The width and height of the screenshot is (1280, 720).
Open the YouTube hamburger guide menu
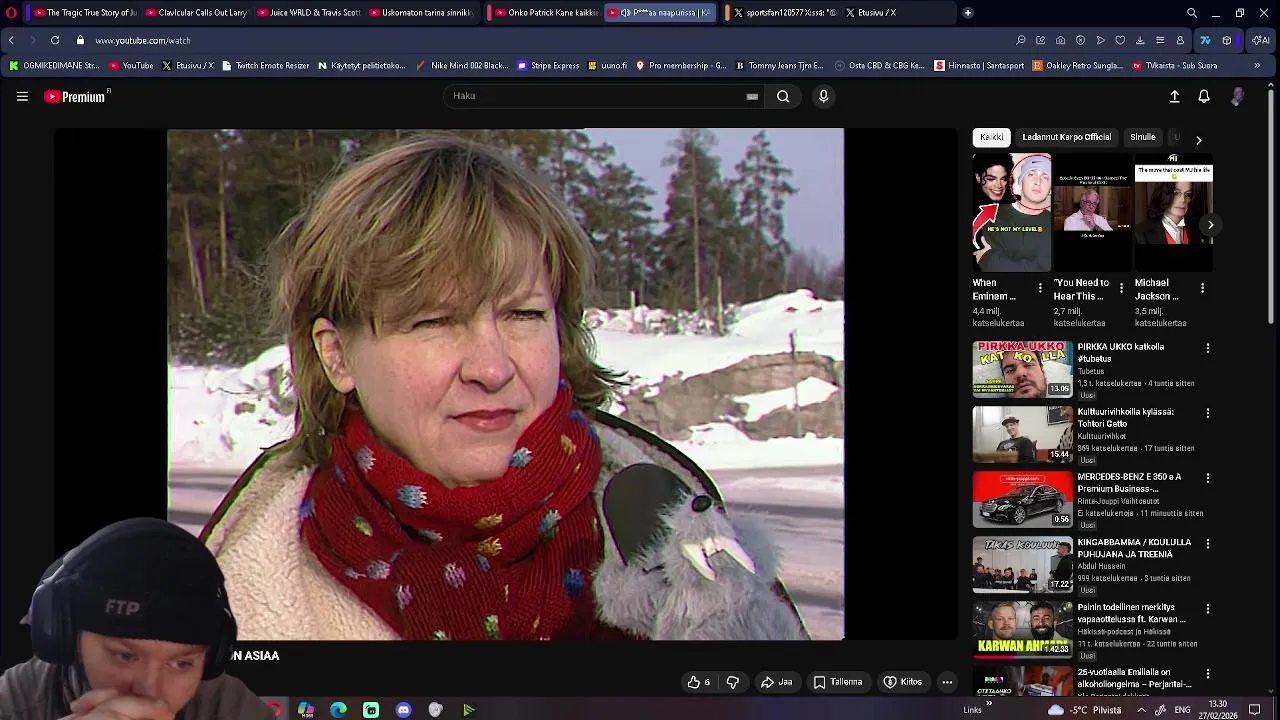[22, 96]
